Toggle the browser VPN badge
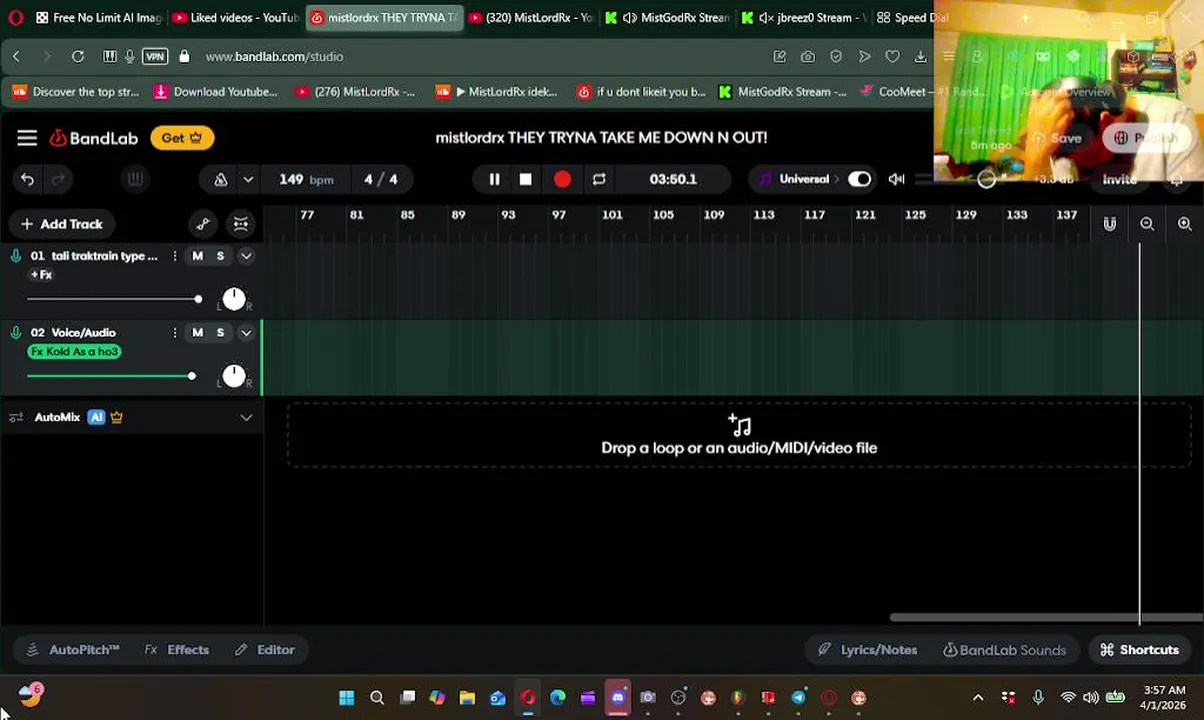Image resolution: width=1204 pixels, height=720 pixels. point(155,57)
